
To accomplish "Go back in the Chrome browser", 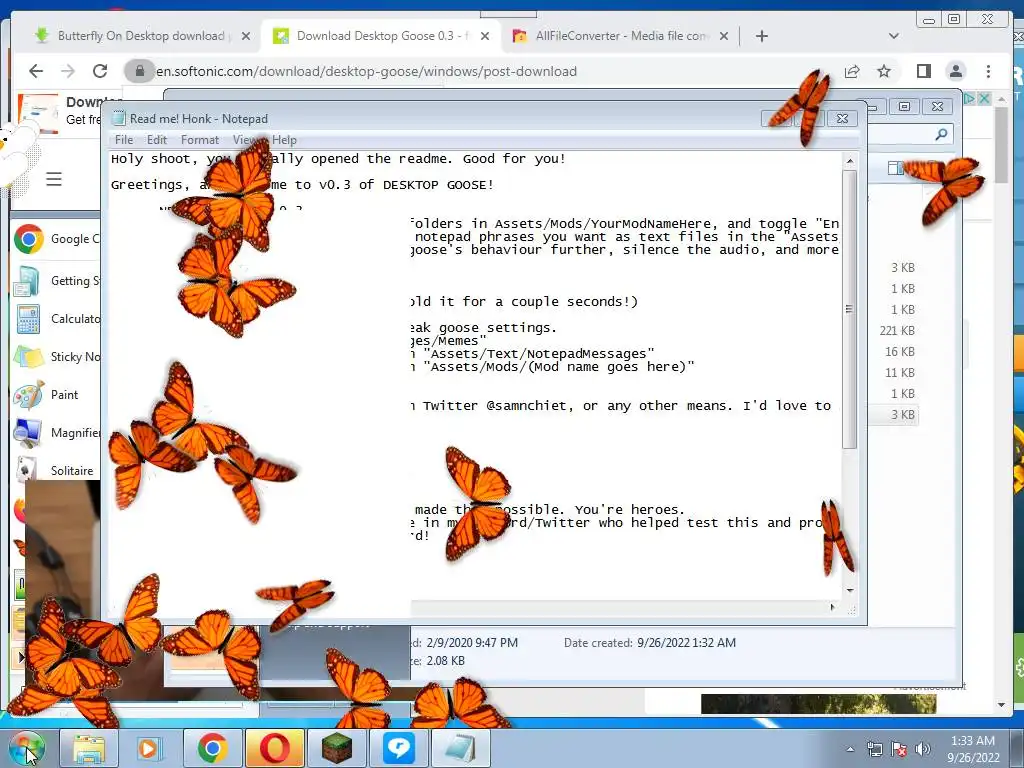I will (x=36, y=71).
